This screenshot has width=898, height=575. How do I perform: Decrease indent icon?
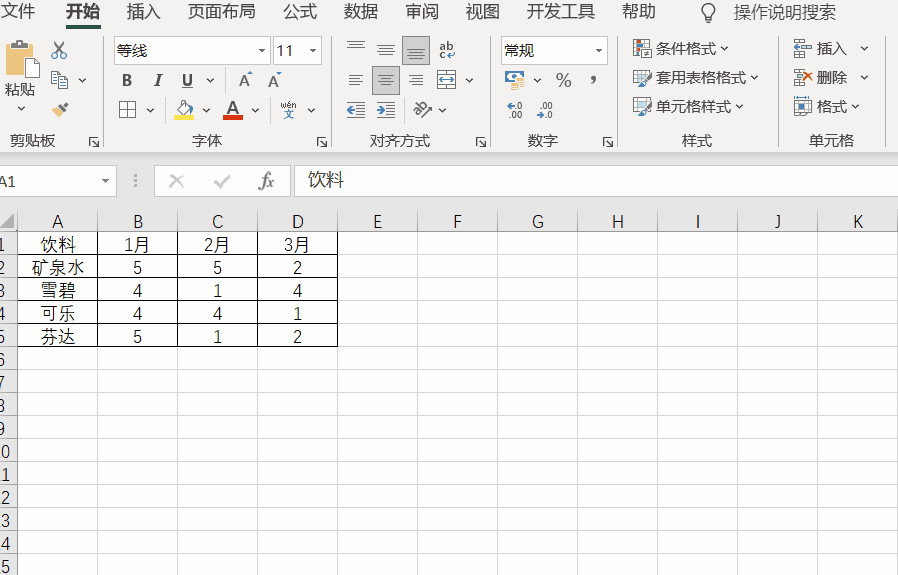point(356,110)
